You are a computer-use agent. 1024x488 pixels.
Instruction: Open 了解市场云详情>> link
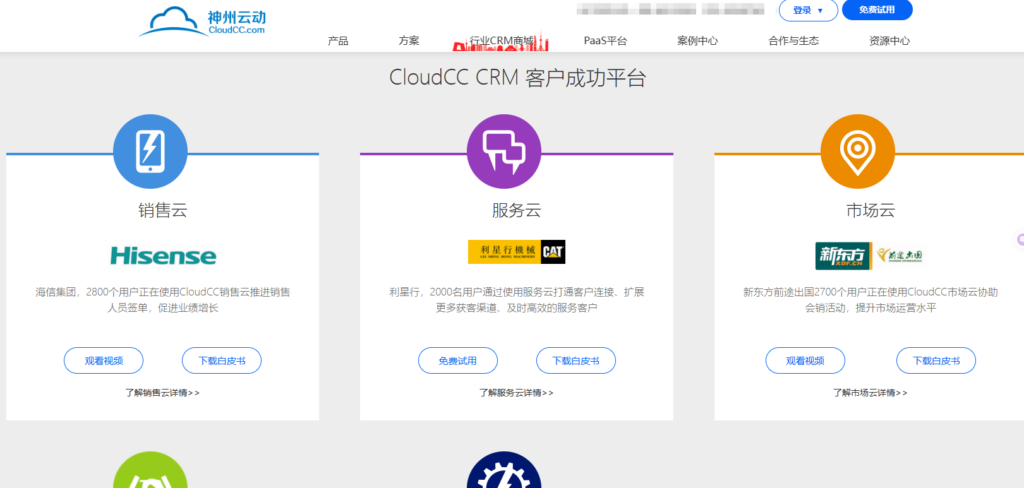coord(871,393)
